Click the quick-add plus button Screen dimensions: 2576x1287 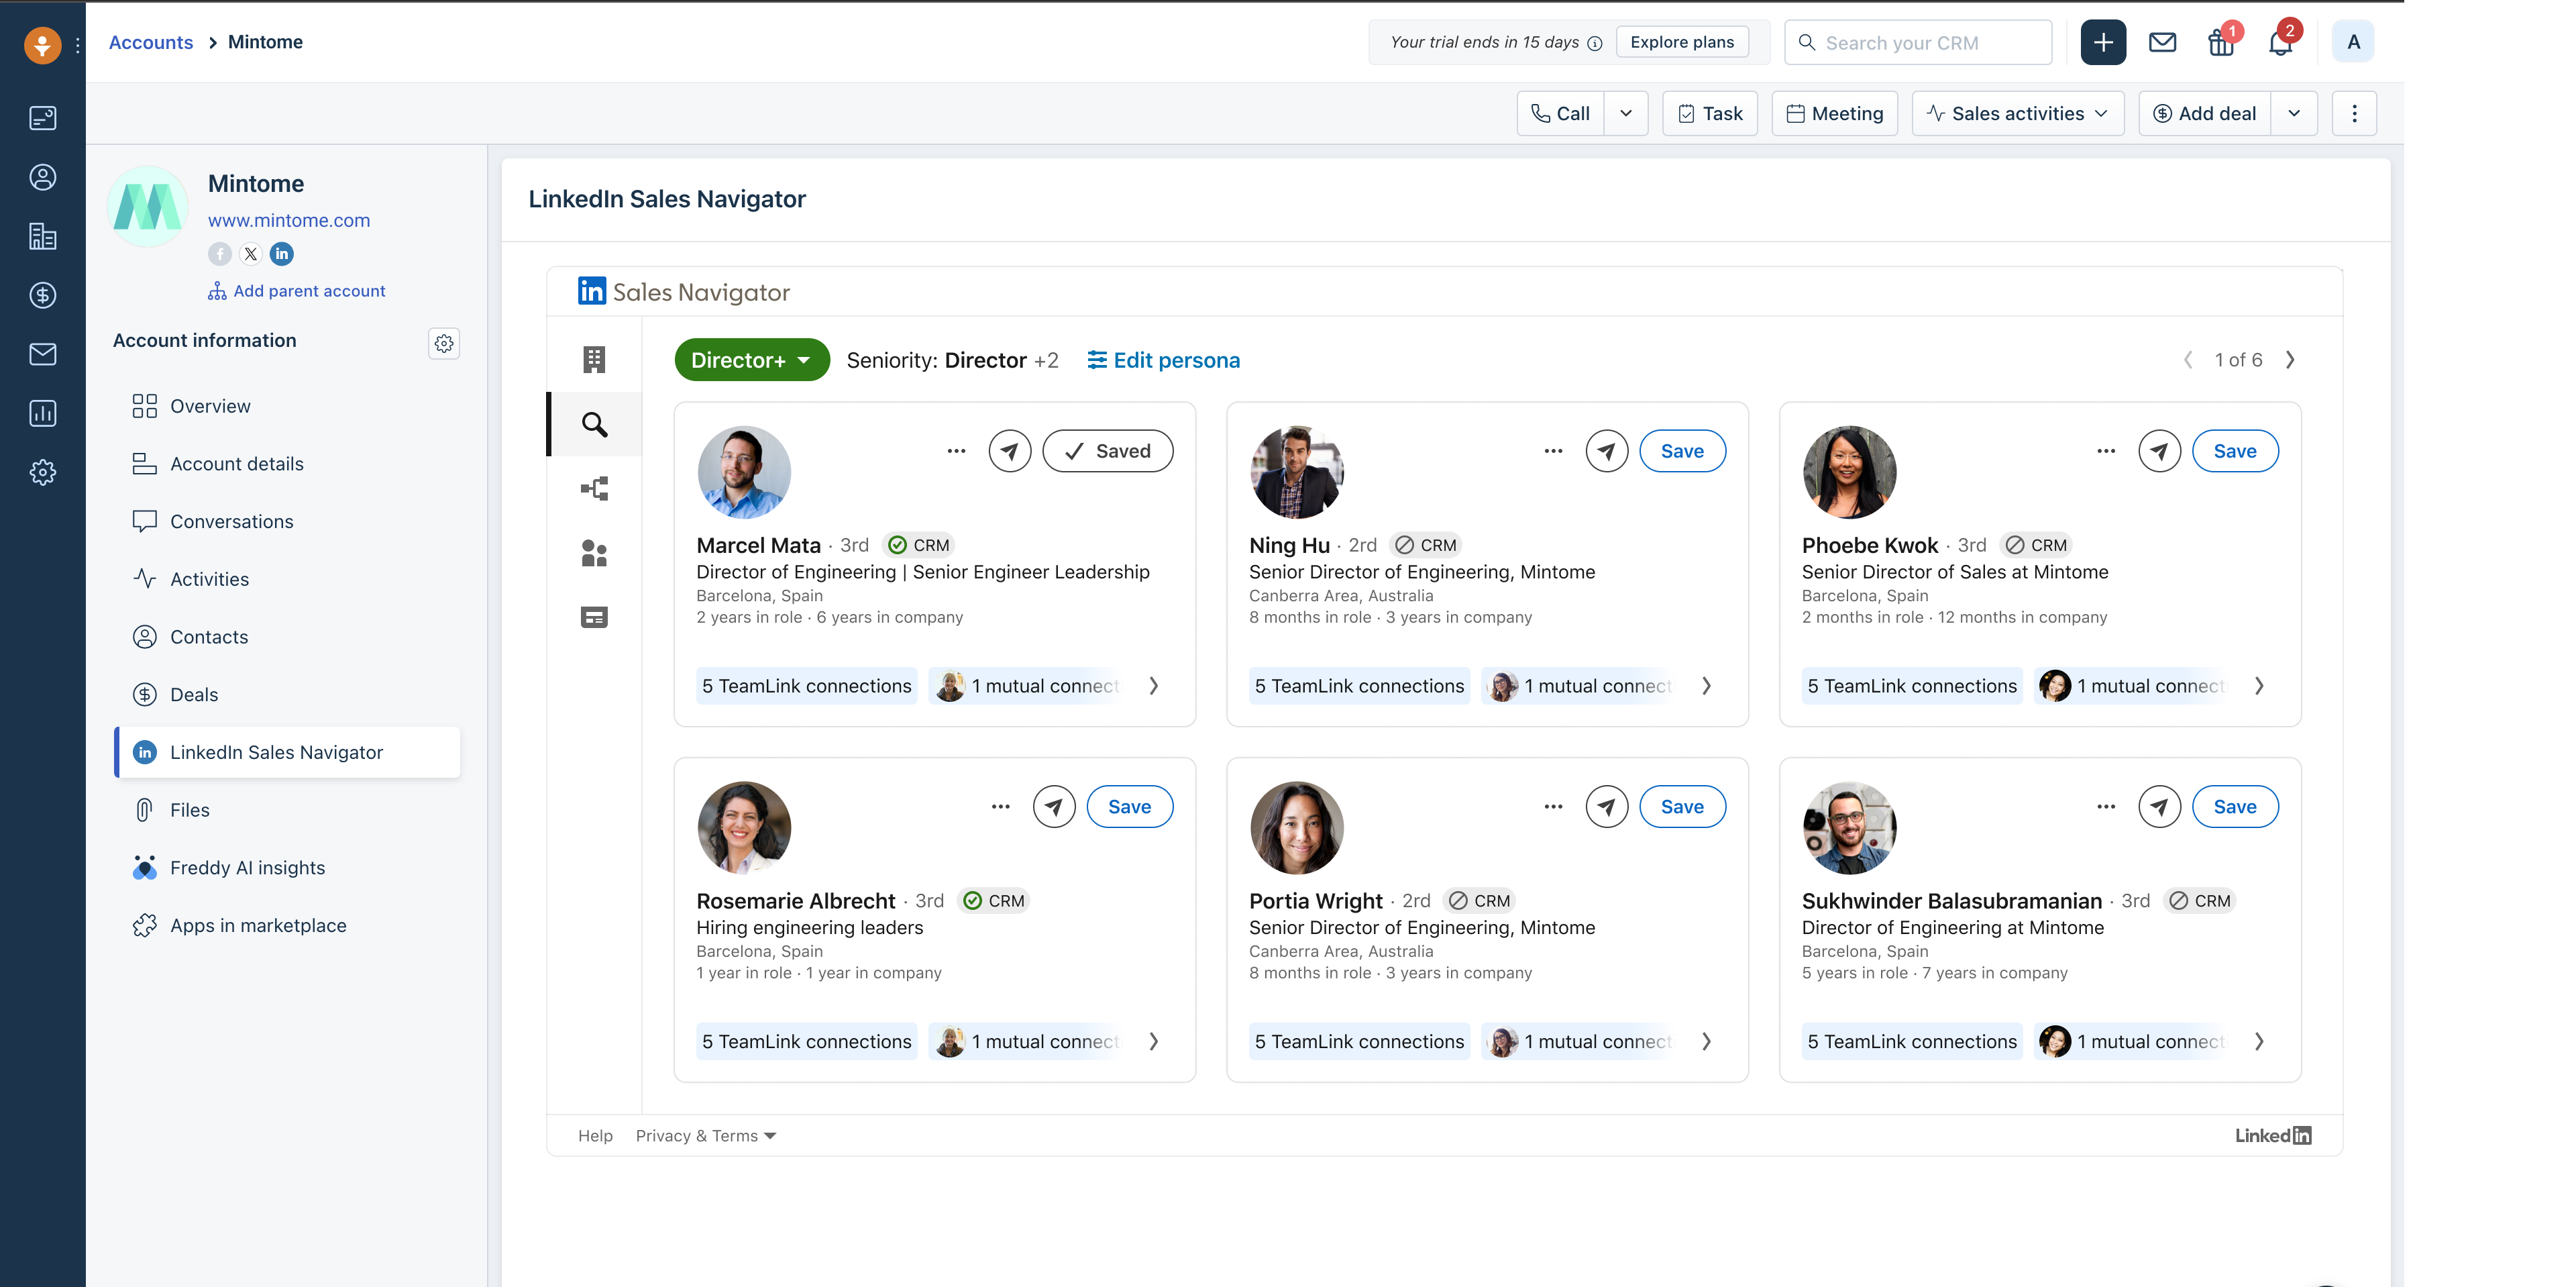2102,43
